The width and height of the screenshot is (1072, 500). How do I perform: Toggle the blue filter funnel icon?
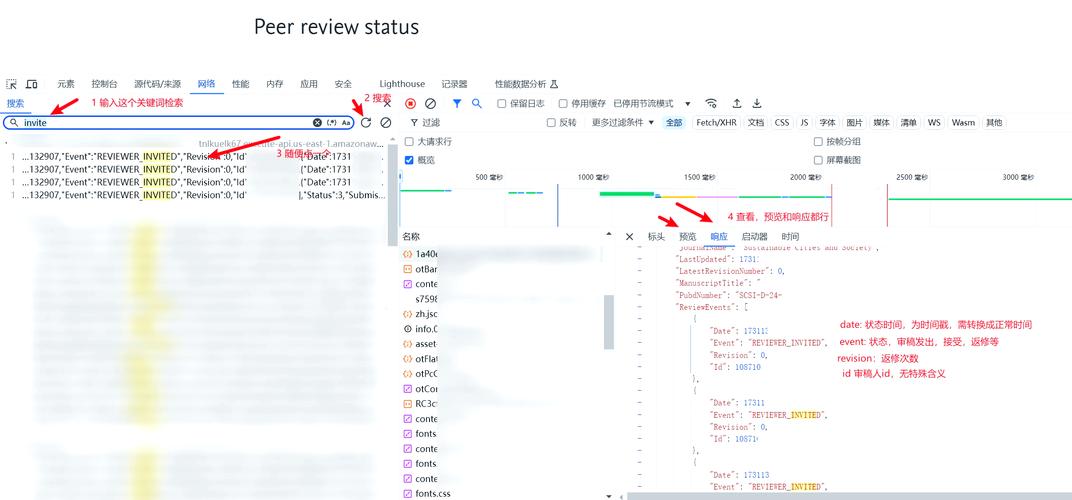[x=457, y=104]
